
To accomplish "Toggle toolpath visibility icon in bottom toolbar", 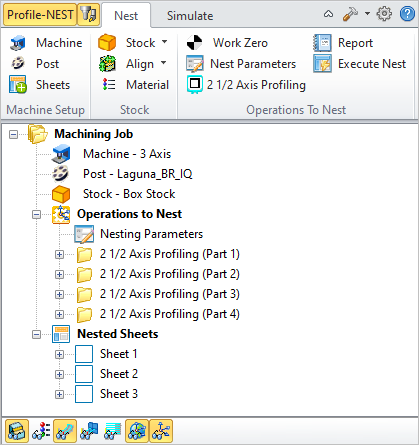I will click(65, 431).
